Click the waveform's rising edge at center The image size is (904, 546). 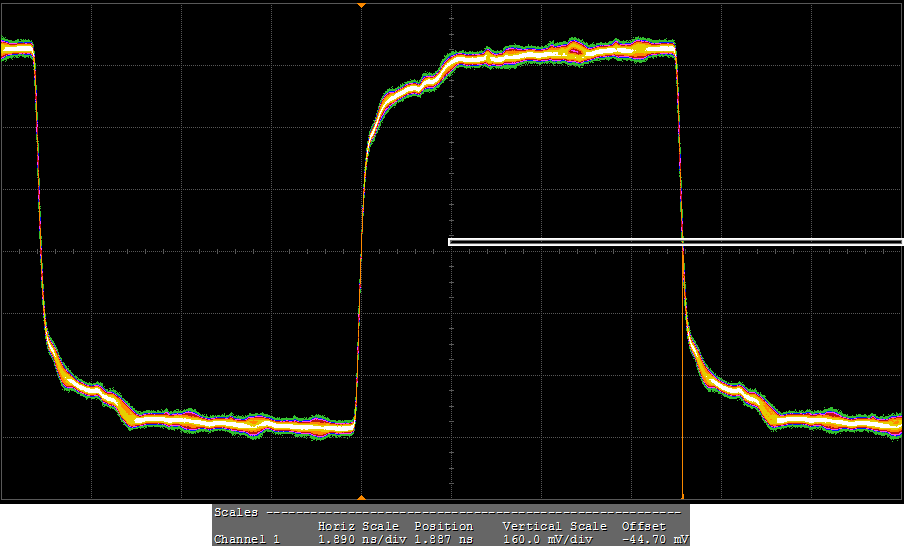[x=360, y=250]
